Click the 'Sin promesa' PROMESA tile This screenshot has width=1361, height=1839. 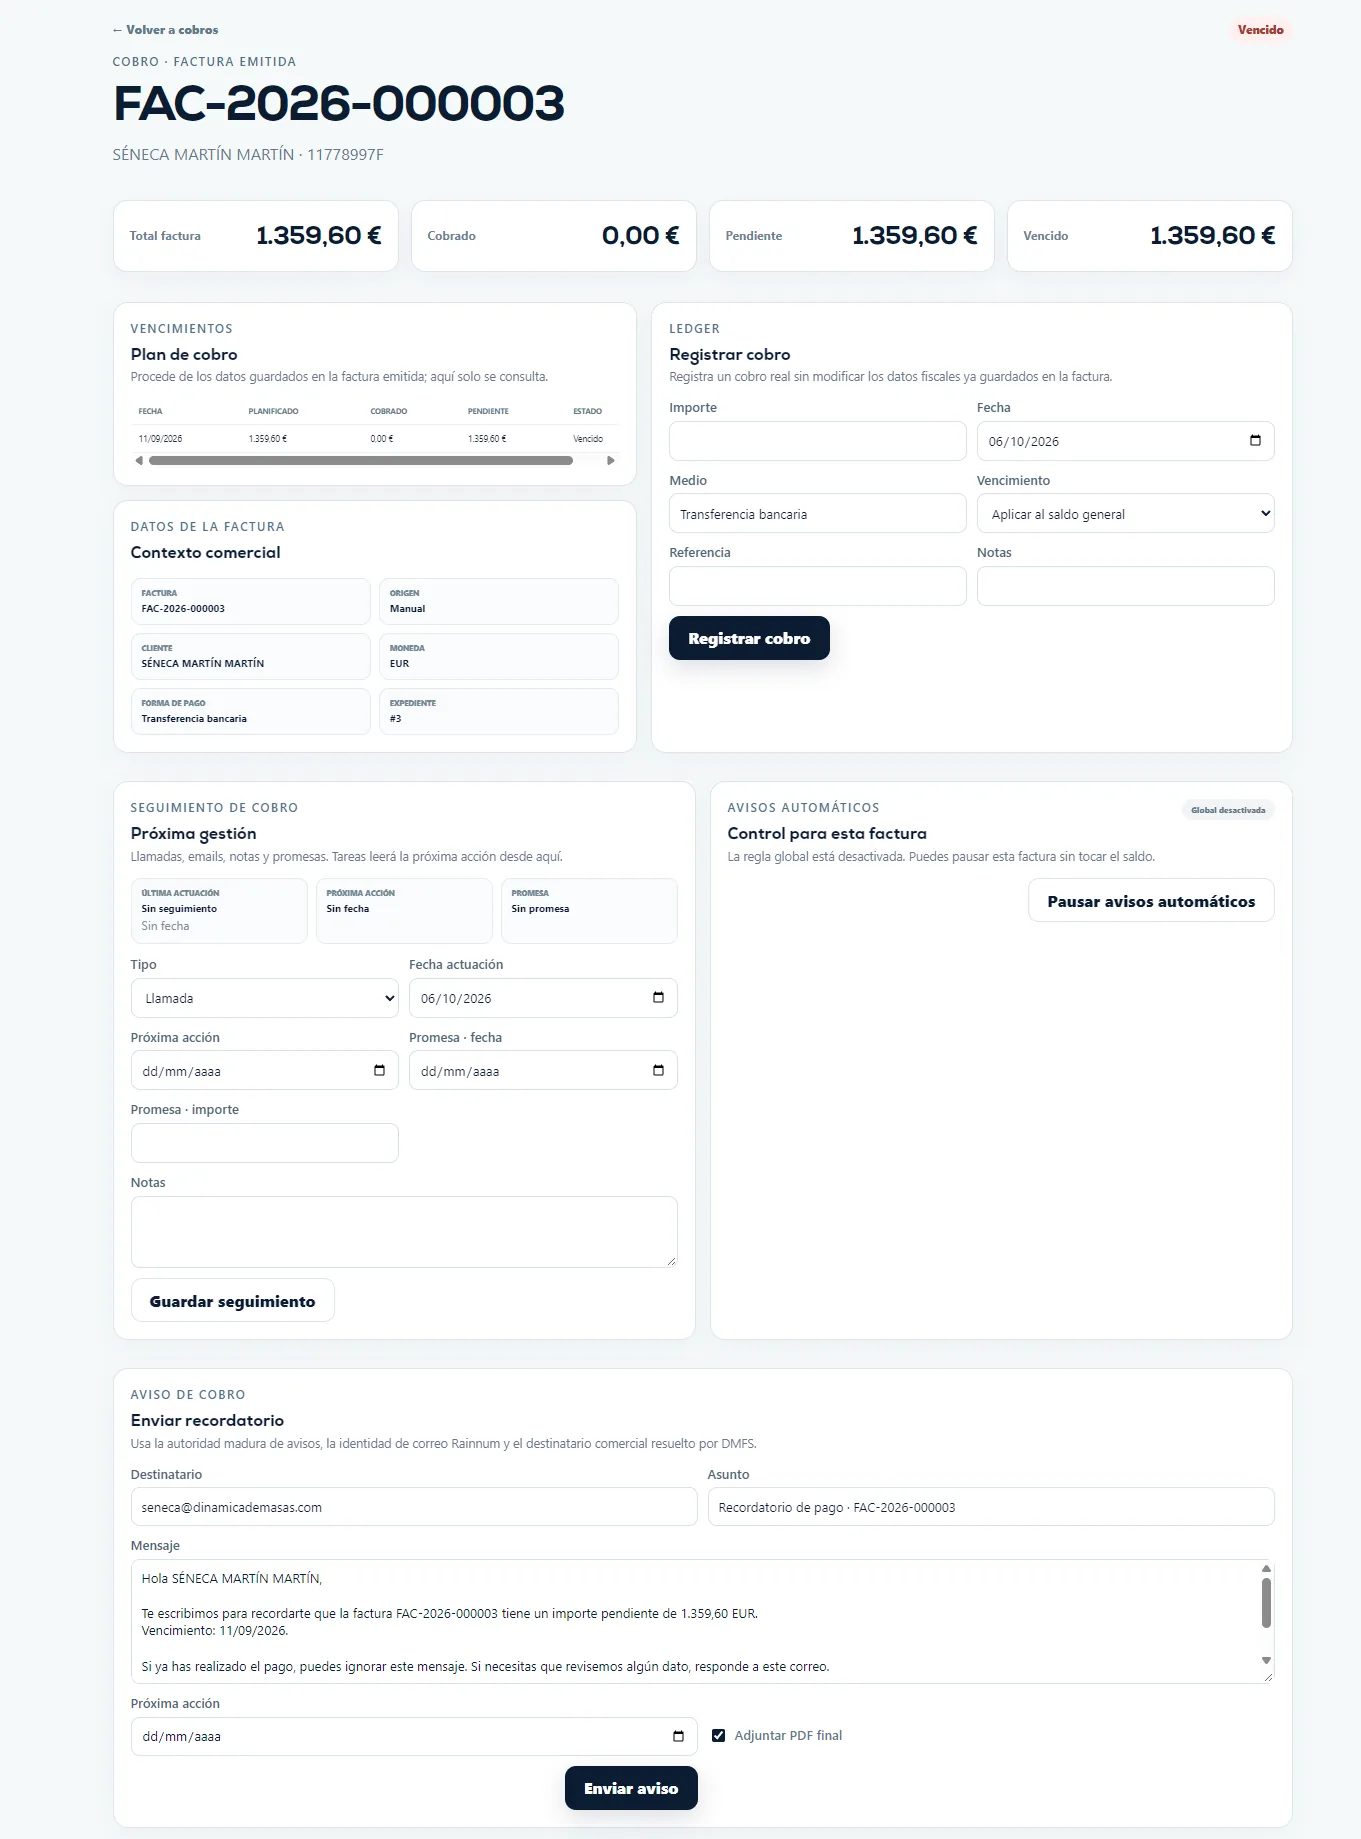(x=589, y=910)
